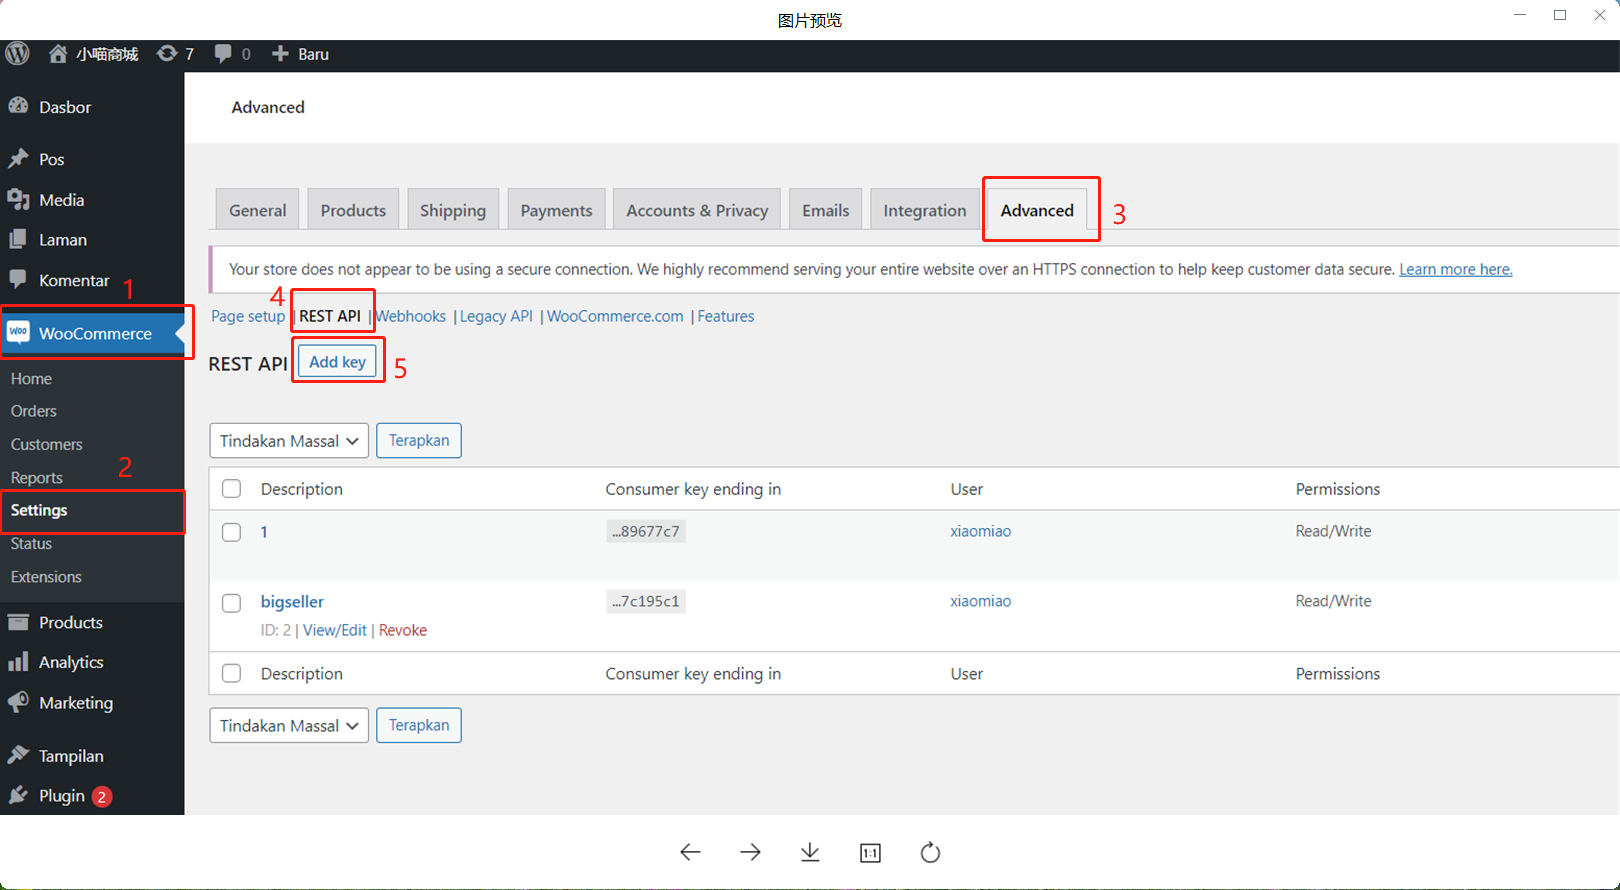
Task: Open Dasbor dashboard icon
Action: point(18,106)
